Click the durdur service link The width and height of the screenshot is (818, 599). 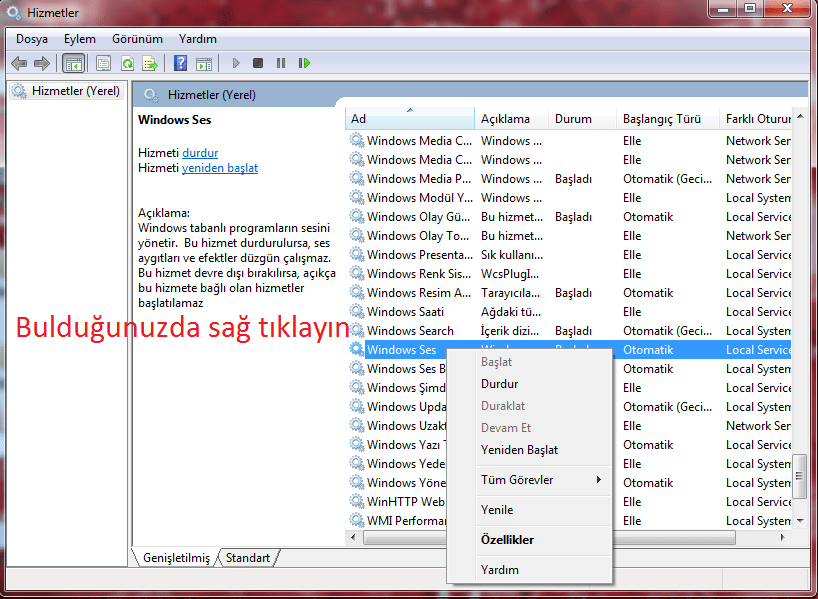[200, 153]
